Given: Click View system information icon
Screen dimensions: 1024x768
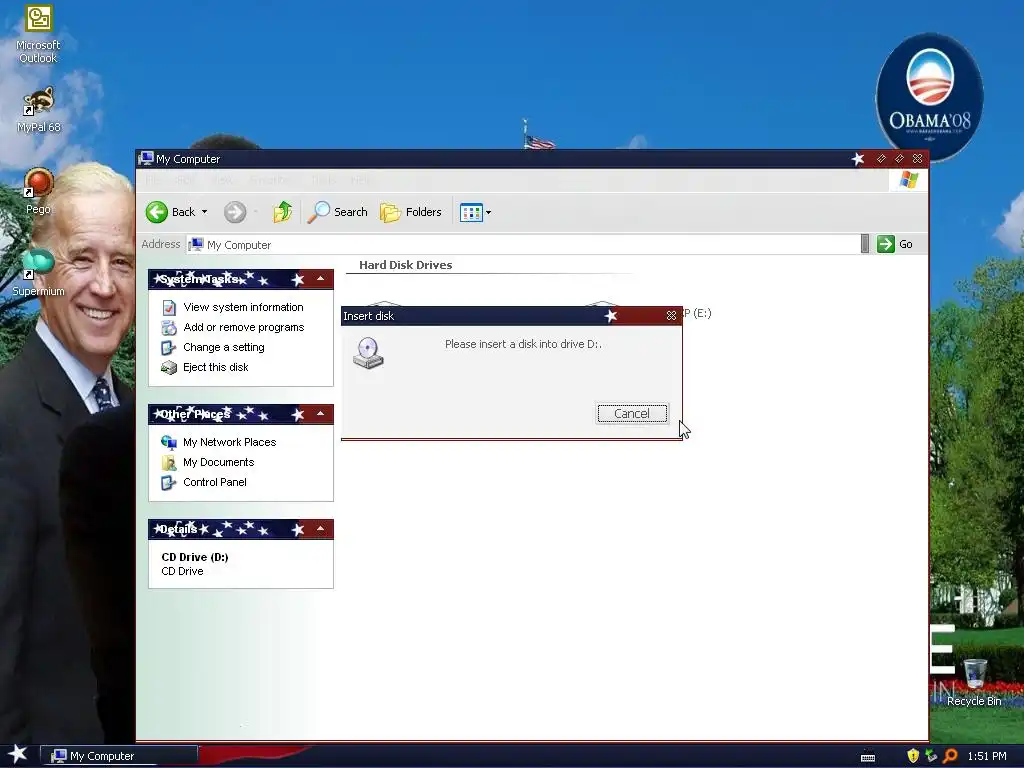Looking at the screenshot, I should (x=168, y=307).
